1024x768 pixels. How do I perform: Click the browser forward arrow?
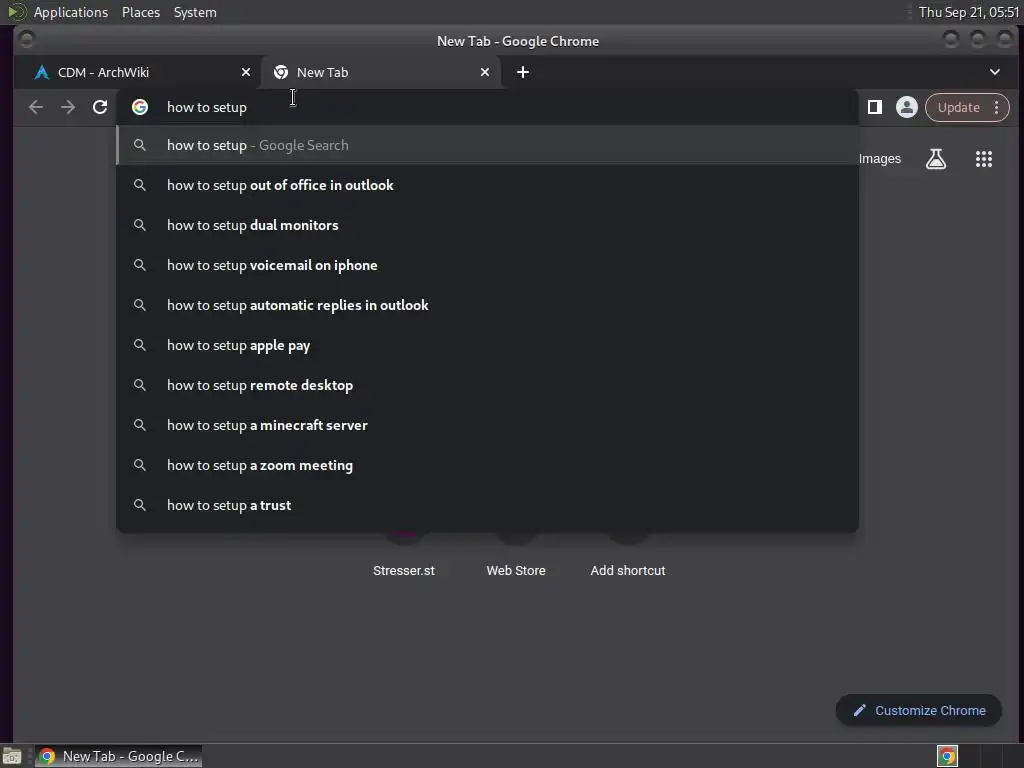(x=68, y=107)
